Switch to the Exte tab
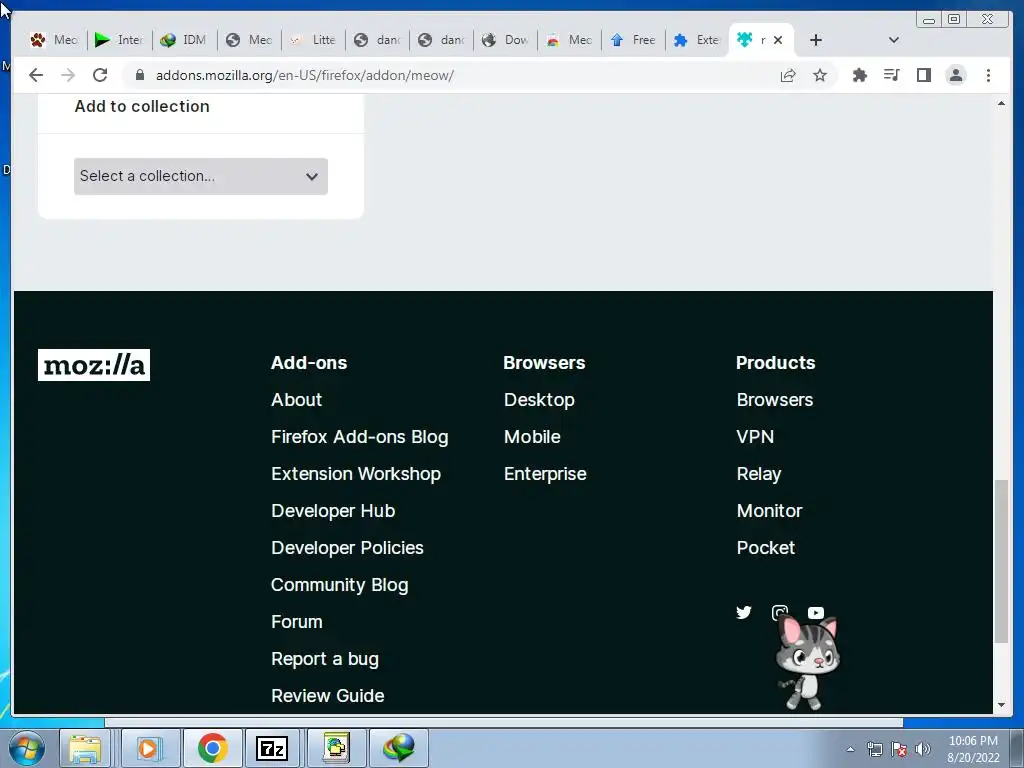This screenshot has height=768, width=1024. click(697, 40)
